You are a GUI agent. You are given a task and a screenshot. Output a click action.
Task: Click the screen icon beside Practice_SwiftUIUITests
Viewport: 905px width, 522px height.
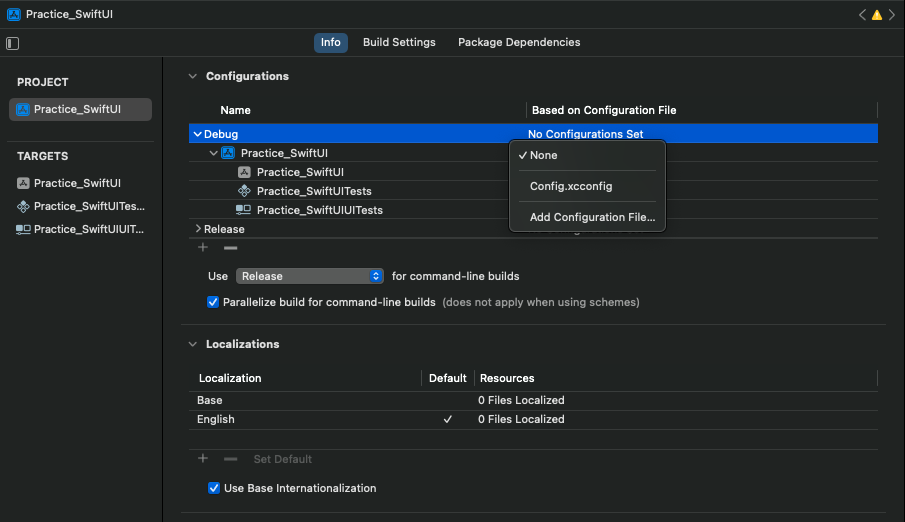[x=244, y=210]
